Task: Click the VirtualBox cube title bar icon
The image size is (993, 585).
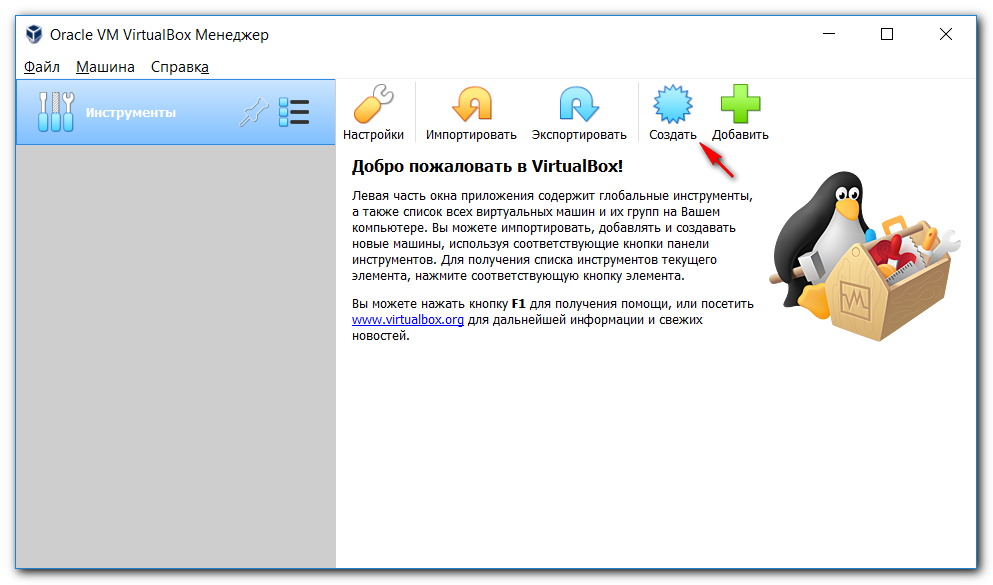Action: (x=34, y=34)
